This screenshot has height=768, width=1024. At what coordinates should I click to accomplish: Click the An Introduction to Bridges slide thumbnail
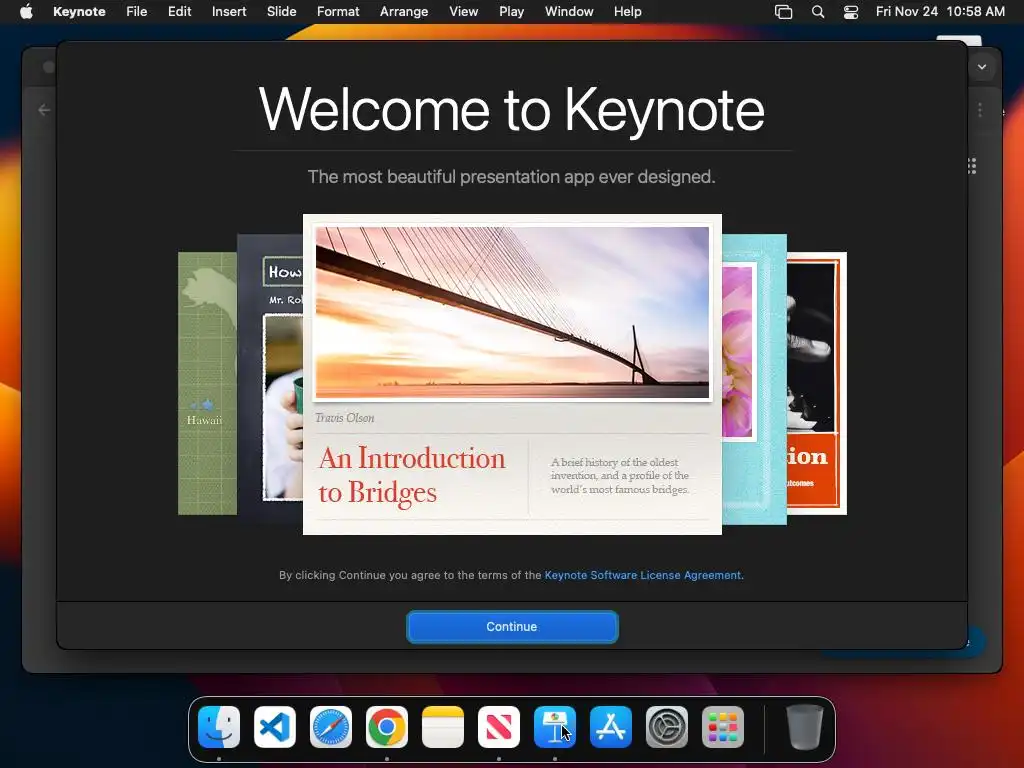pyautogui.click(x=512, y=374)
